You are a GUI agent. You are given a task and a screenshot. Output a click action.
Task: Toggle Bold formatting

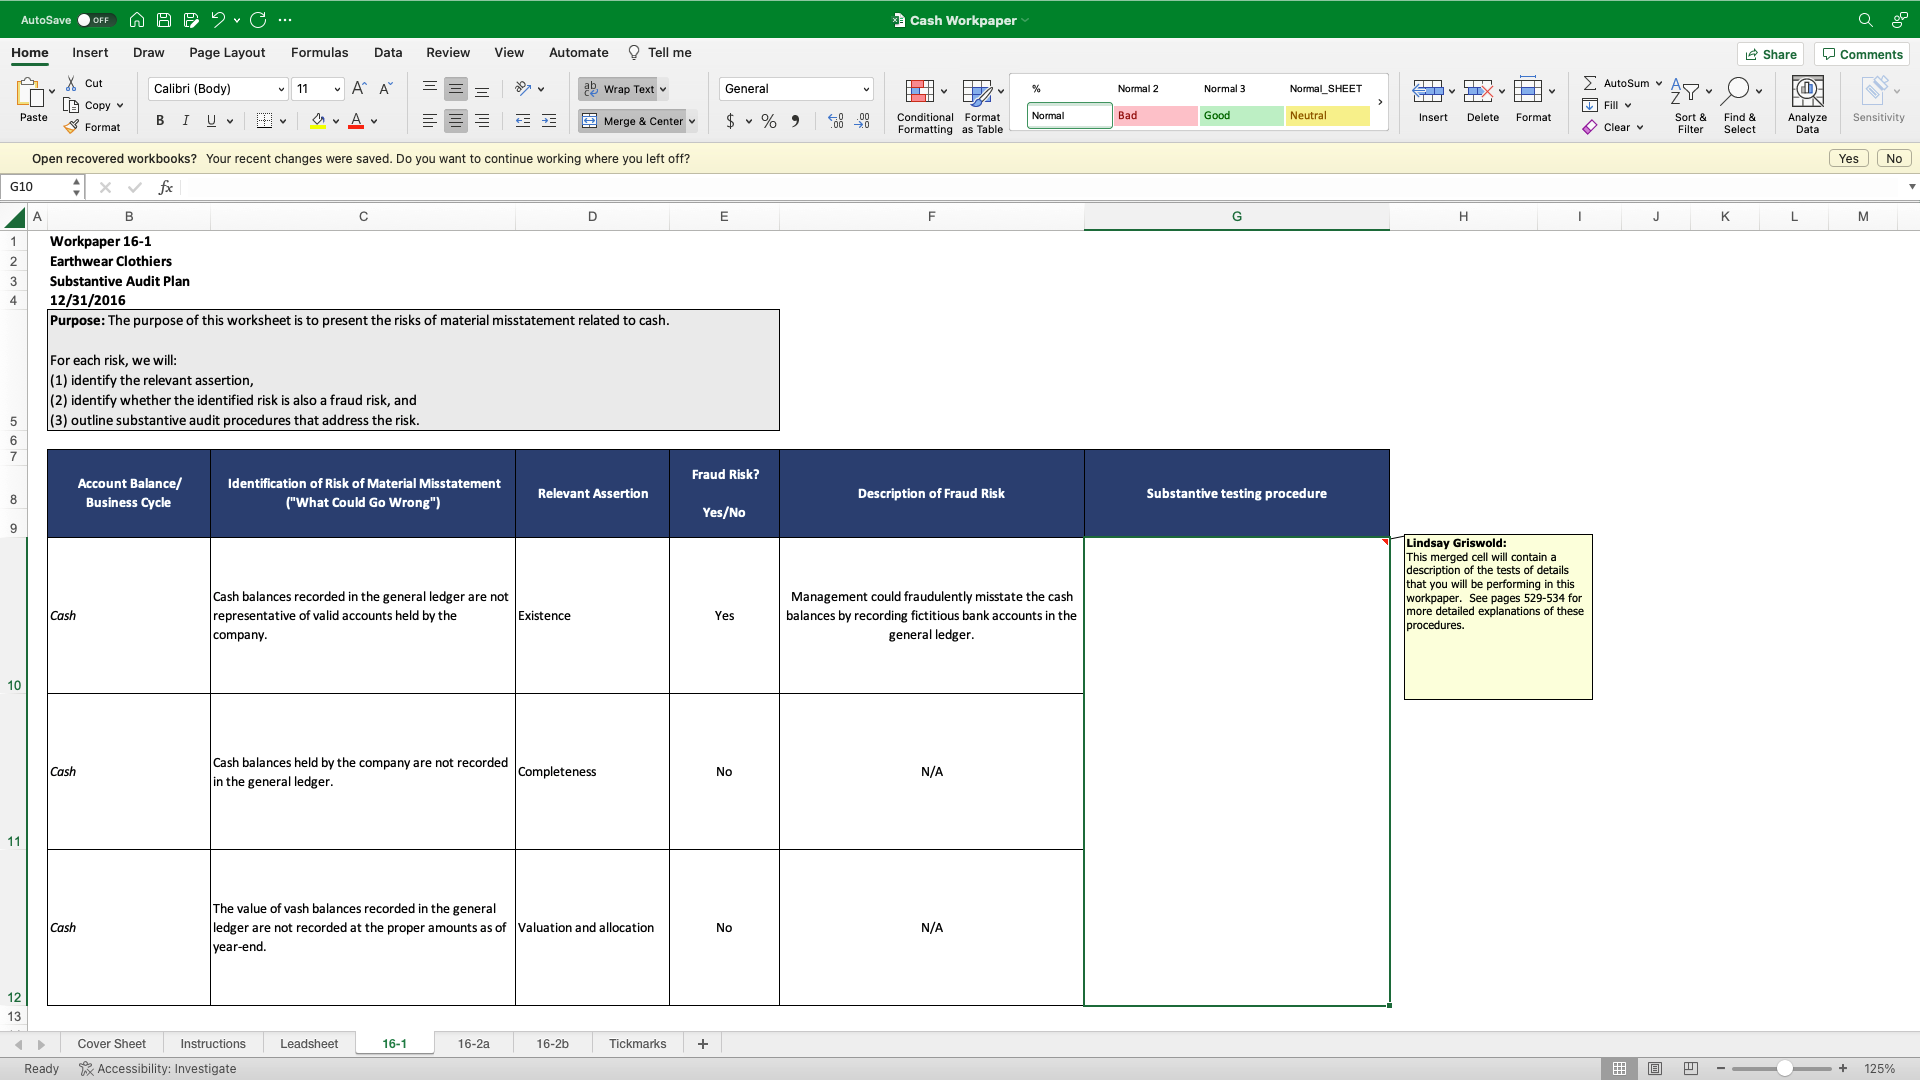pos(160,121)
